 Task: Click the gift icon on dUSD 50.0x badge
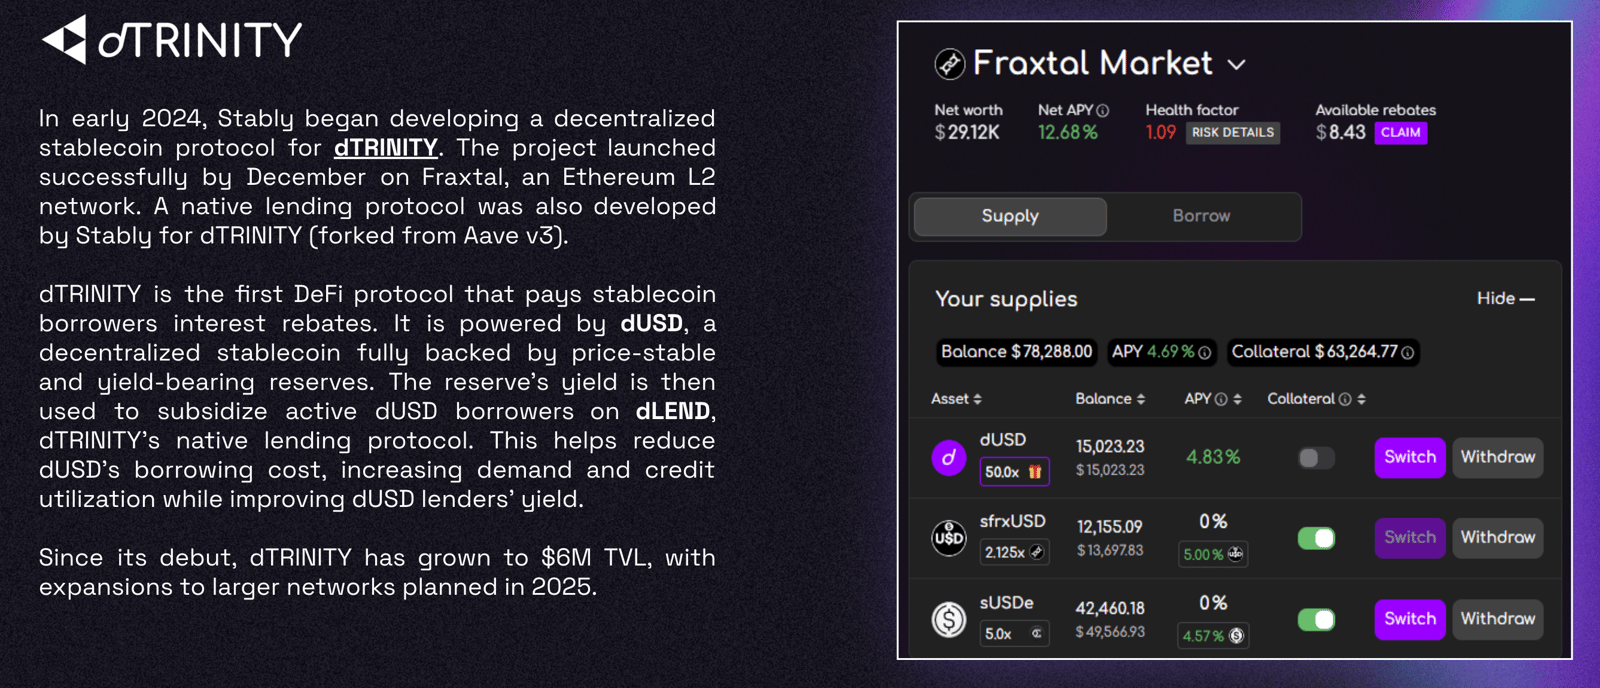(1035, 472)
